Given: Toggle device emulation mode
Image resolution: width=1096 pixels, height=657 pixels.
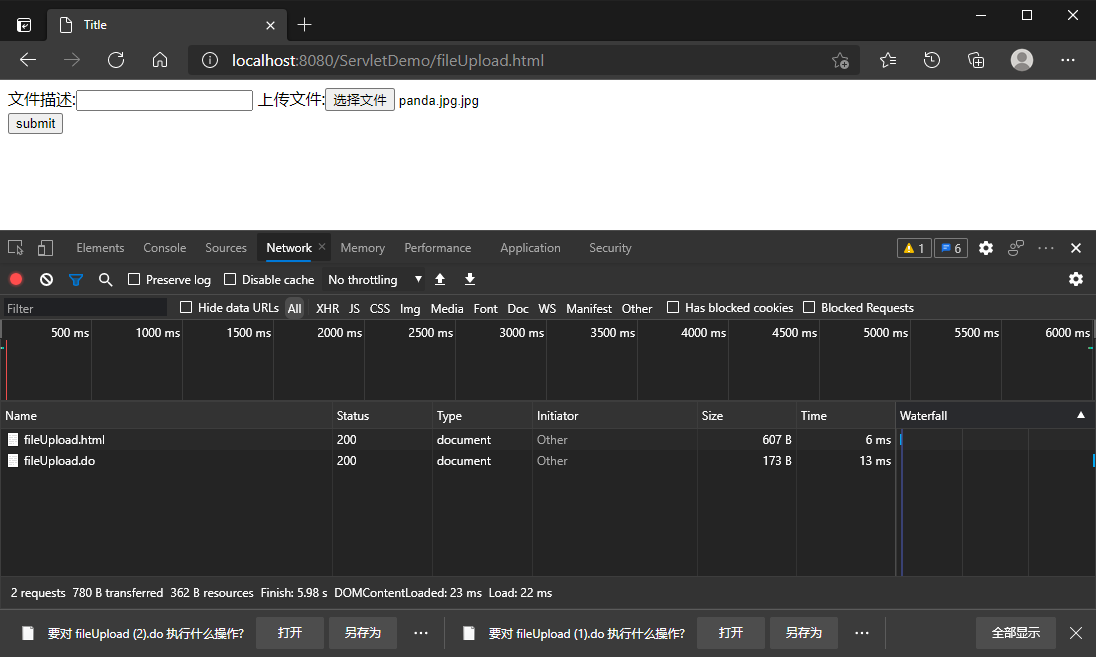Looking at the screenshot, I should click(45, 247).
